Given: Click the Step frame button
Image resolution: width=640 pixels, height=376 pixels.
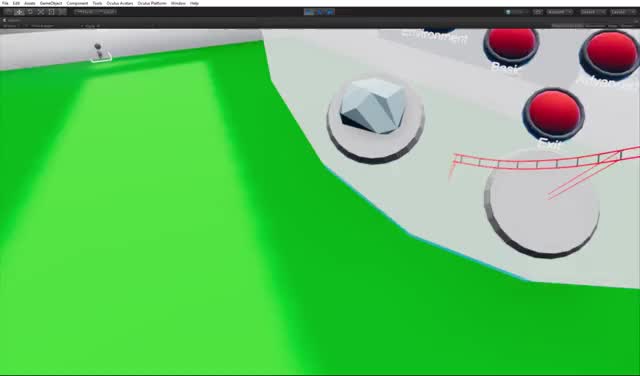Looking at the screenshot, I should click(330, 12).
